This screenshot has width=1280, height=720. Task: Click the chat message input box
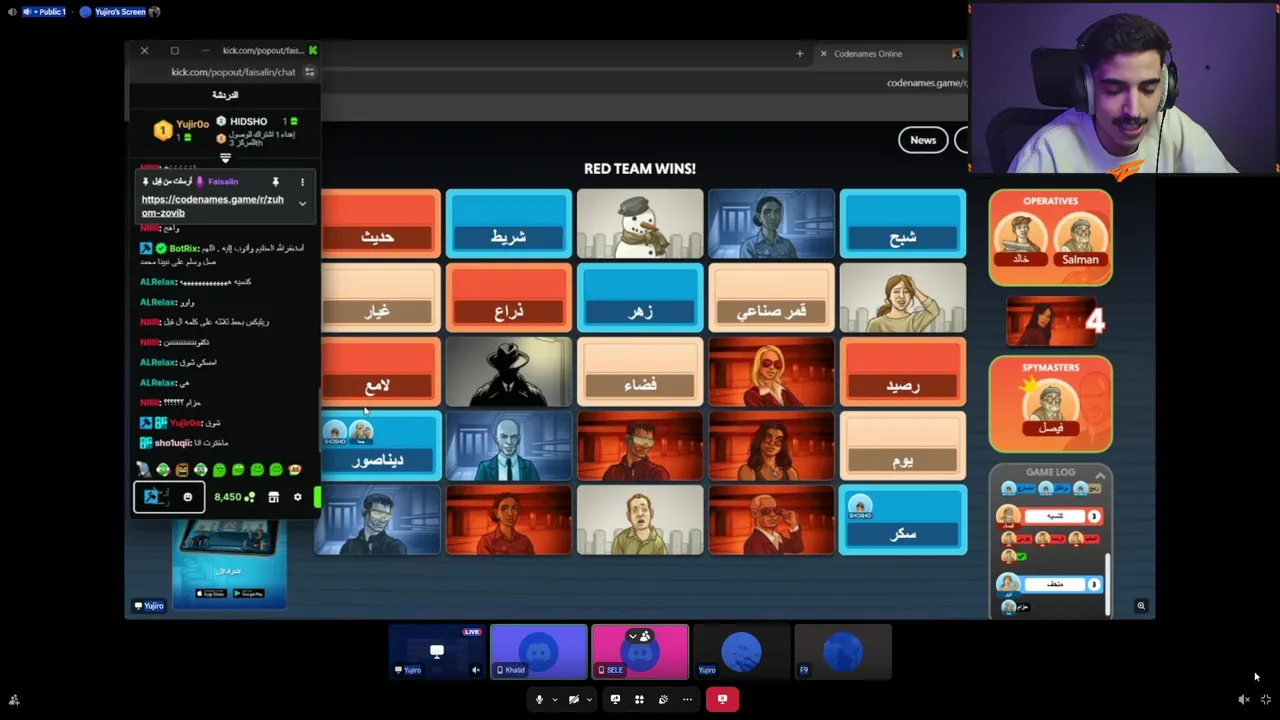[169, 497]
